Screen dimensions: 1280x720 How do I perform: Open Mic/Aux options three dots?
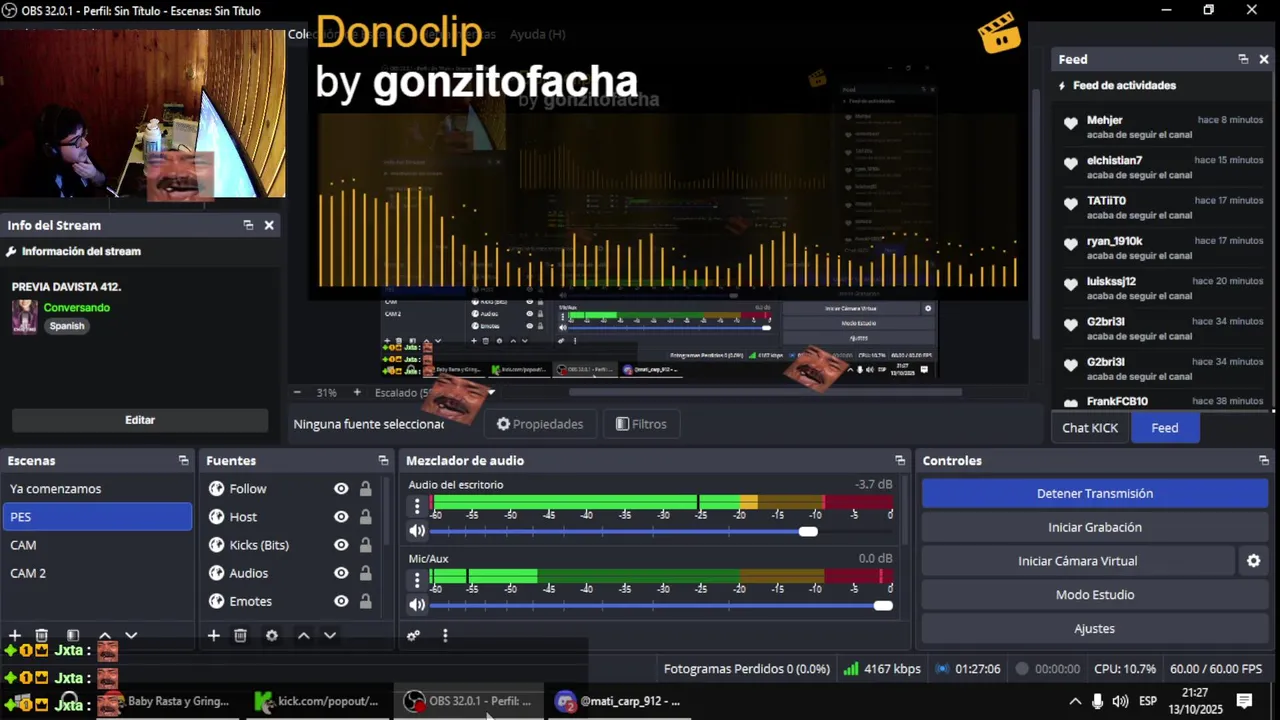(x=417, y=580)
